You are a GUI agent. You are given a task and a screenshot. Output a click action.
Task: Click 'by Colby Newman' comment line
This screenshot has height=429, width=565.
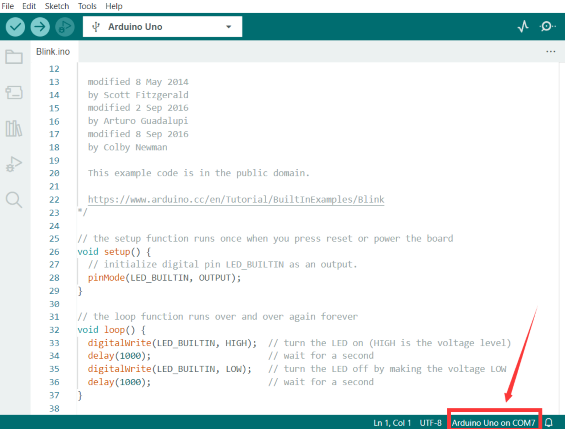[128, 147]
